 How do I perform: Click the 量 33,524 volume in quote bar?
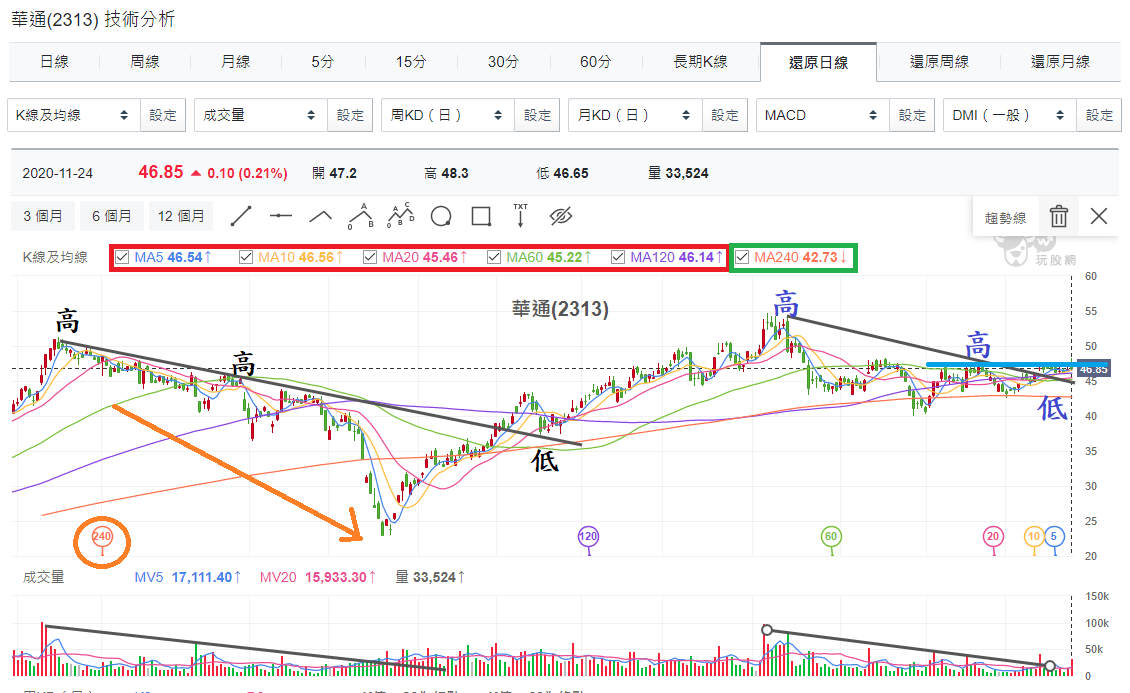click(x=678, y=173)
